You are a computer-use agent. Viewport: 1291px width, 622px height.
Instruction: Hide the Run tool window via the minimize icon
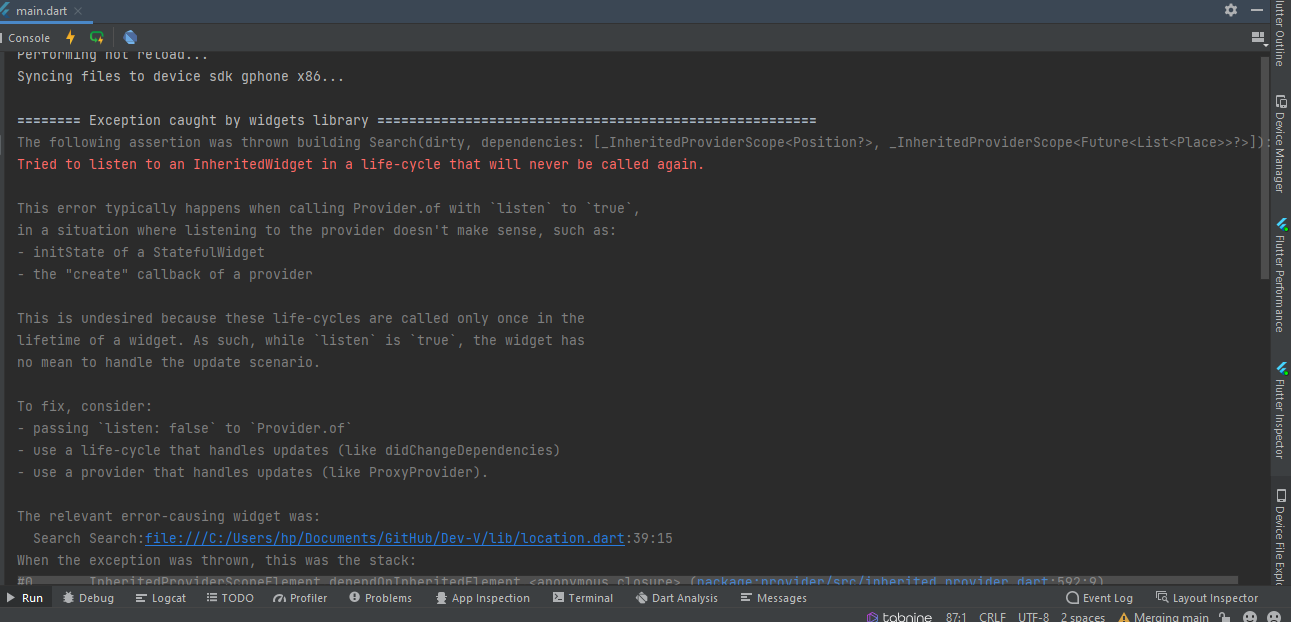tap(1258, 10)
